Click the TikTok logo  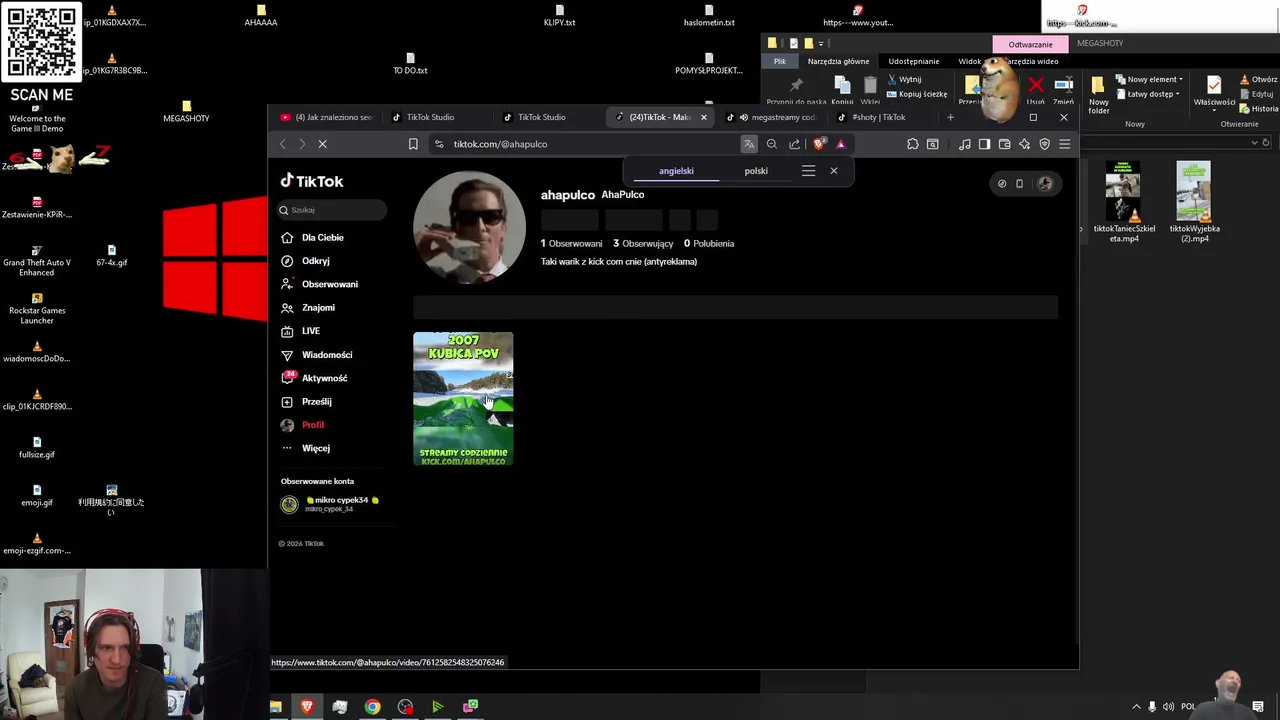coord(312,181)
